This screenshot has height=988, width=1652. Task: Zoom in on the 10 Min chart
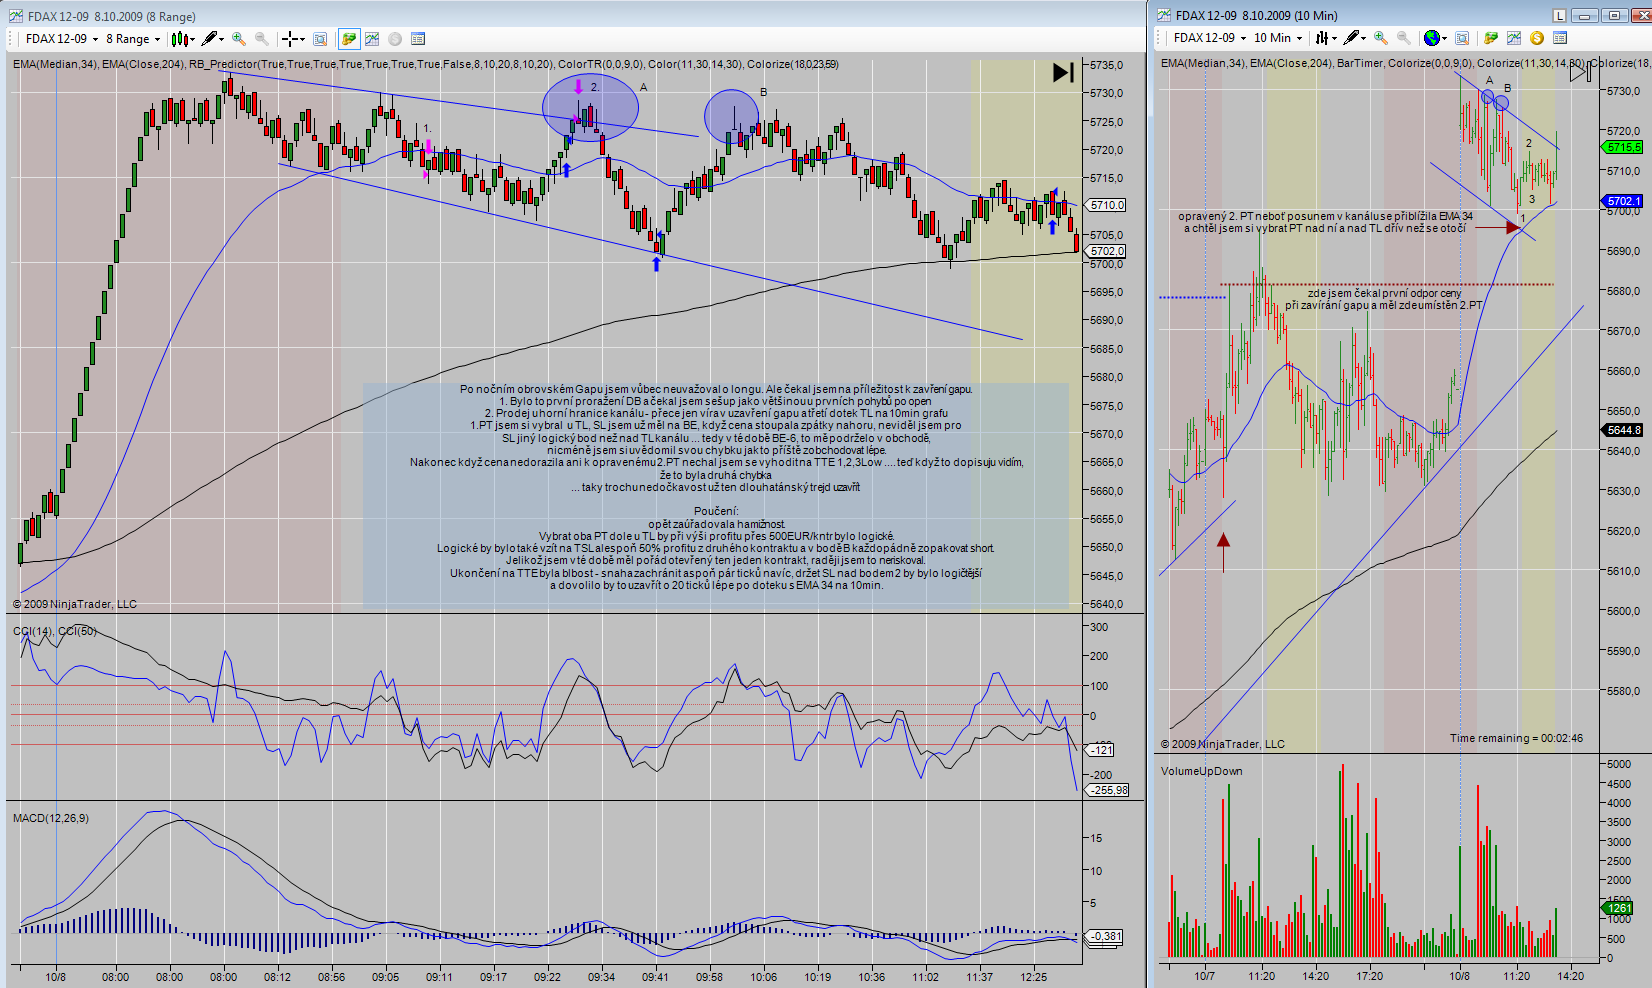point(1381,38)
